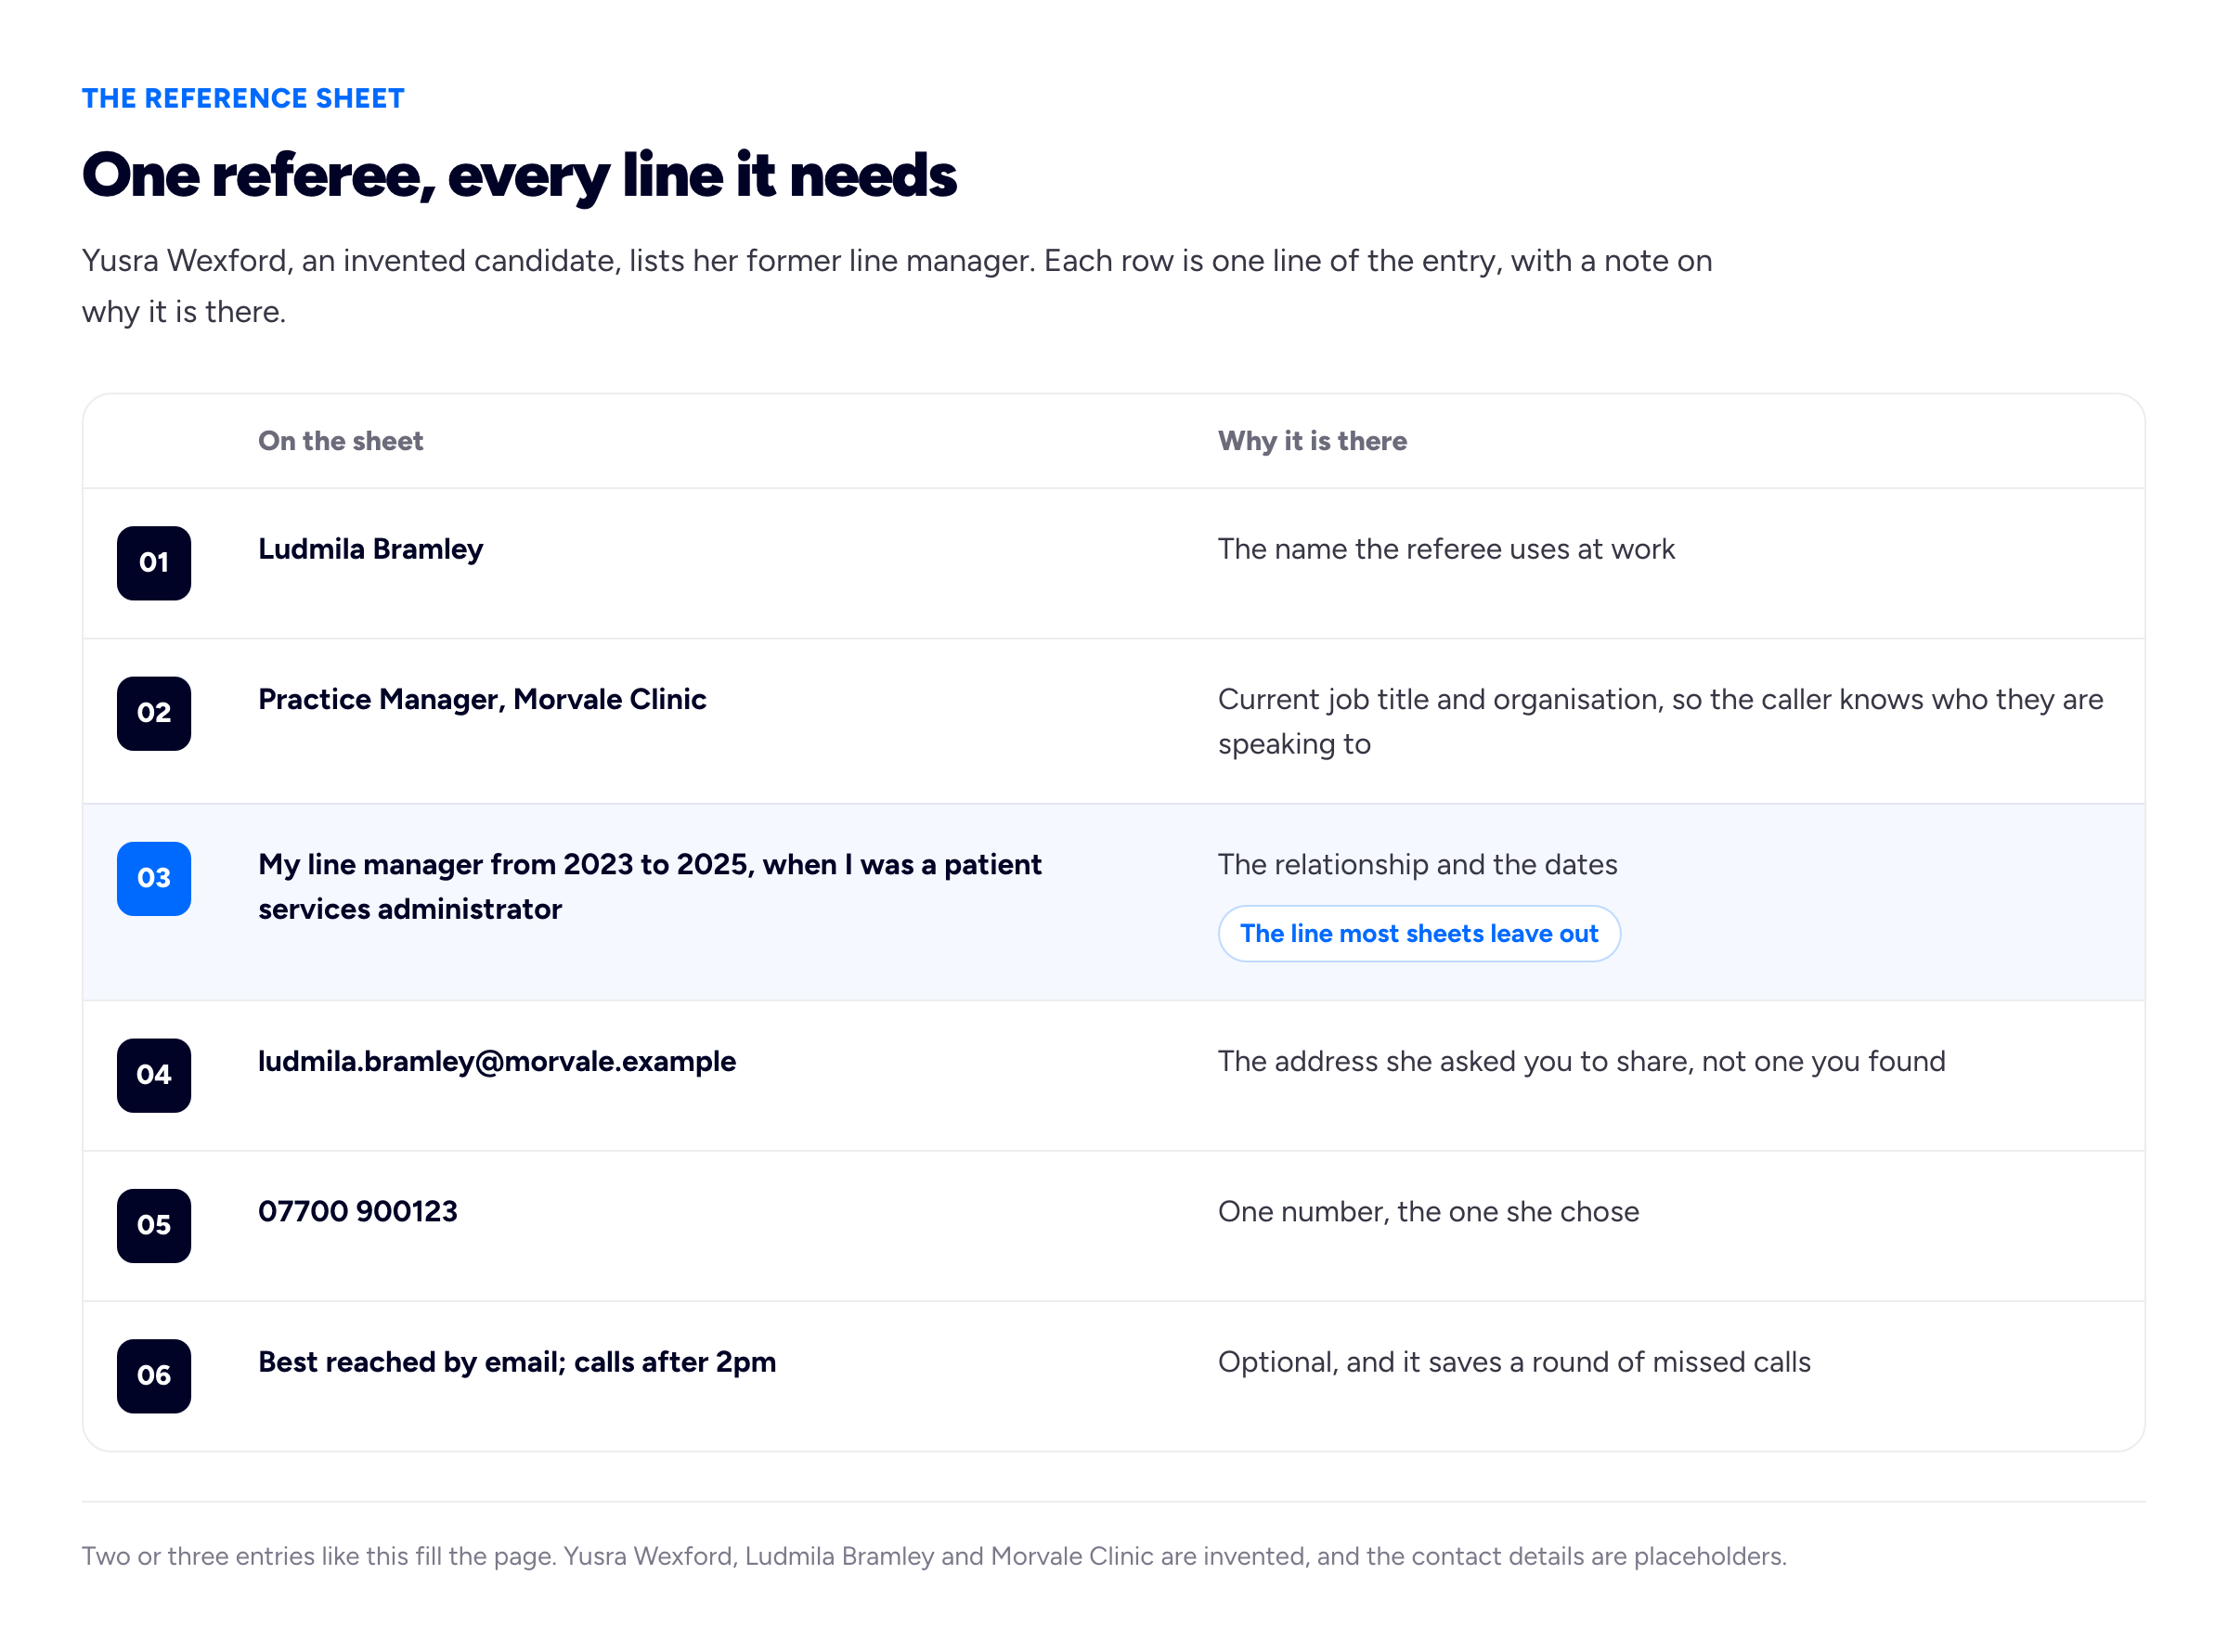Click 'The name the referee uses at work'
The height and width of the screenshot is (1652, 2228).
1446,549
